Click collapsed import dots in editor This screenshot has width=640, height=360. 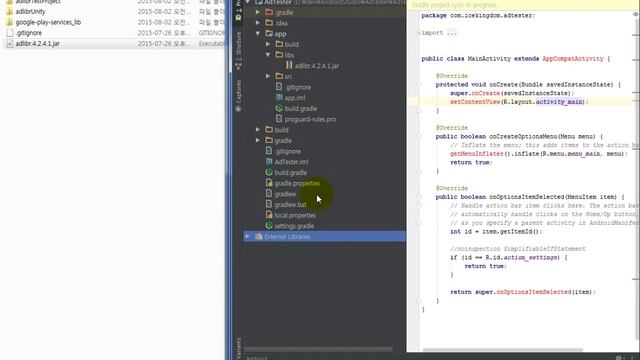point(452,33)
